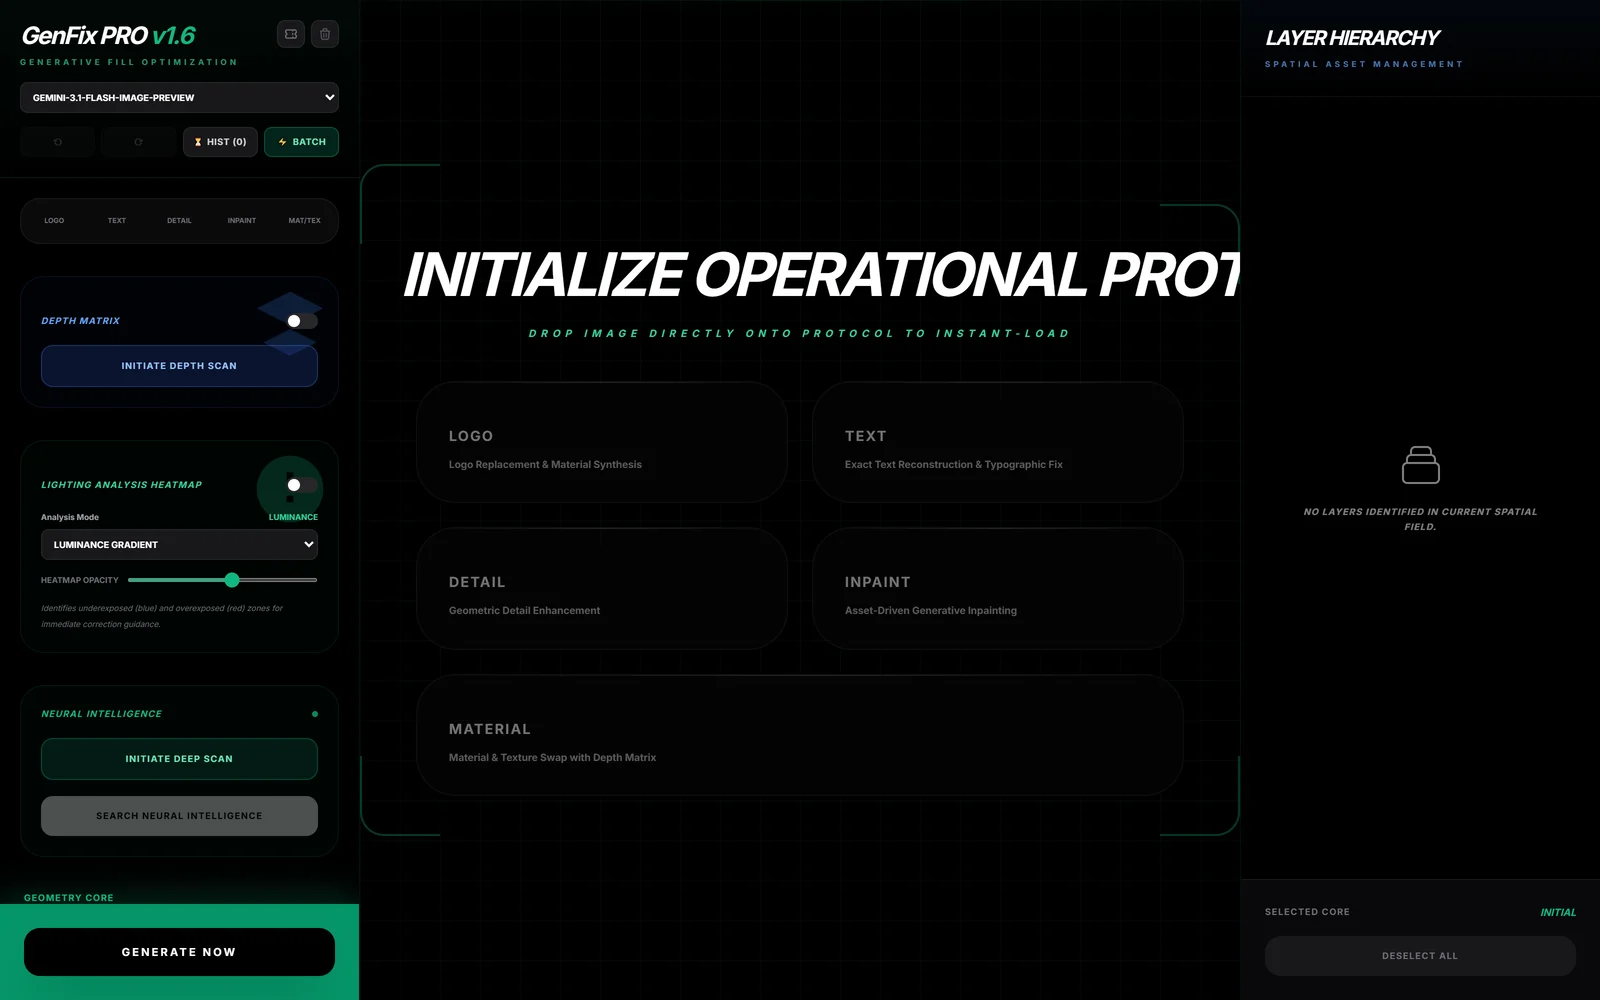1600x1000 pixels.
Task: Click the GEOMETRY CORE section label
Action: pos(69,898)
